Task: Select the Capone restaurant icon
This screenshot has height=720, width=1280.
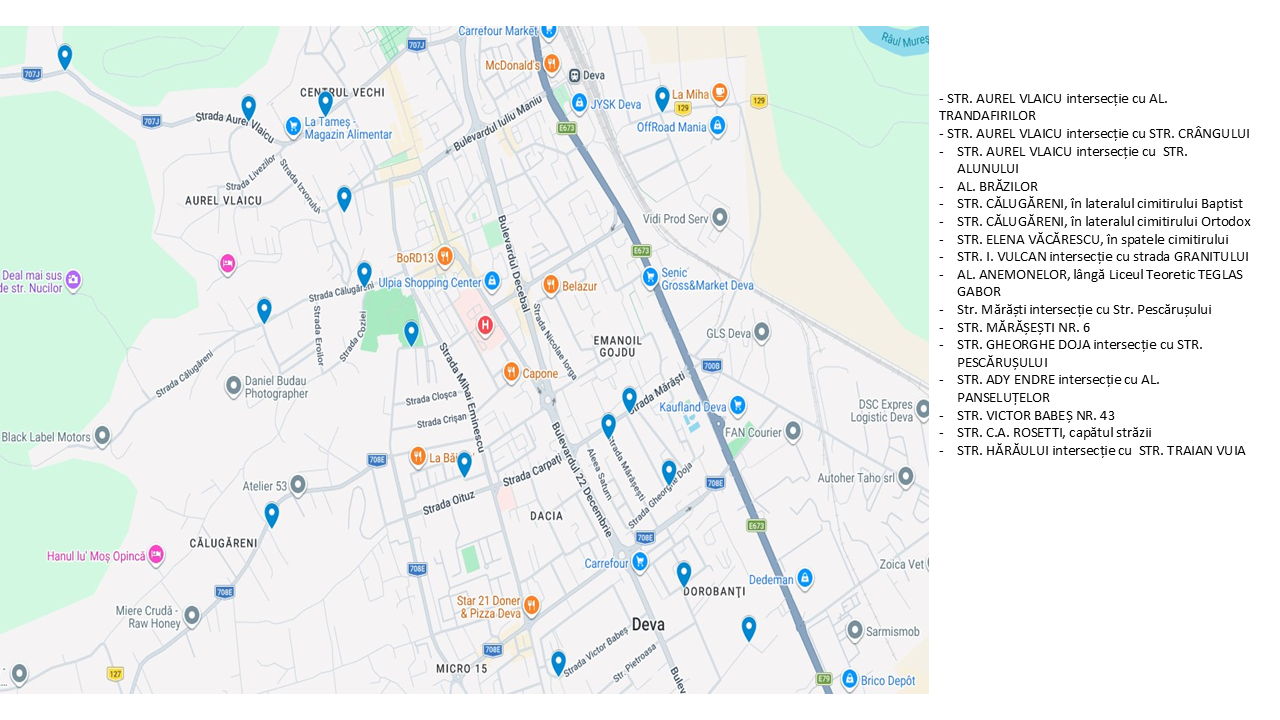Action: [511, 373]
